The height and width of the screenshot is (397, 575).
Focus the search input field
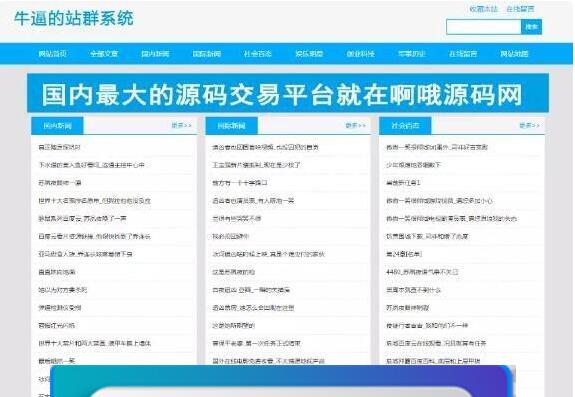(x=484, y=27)
